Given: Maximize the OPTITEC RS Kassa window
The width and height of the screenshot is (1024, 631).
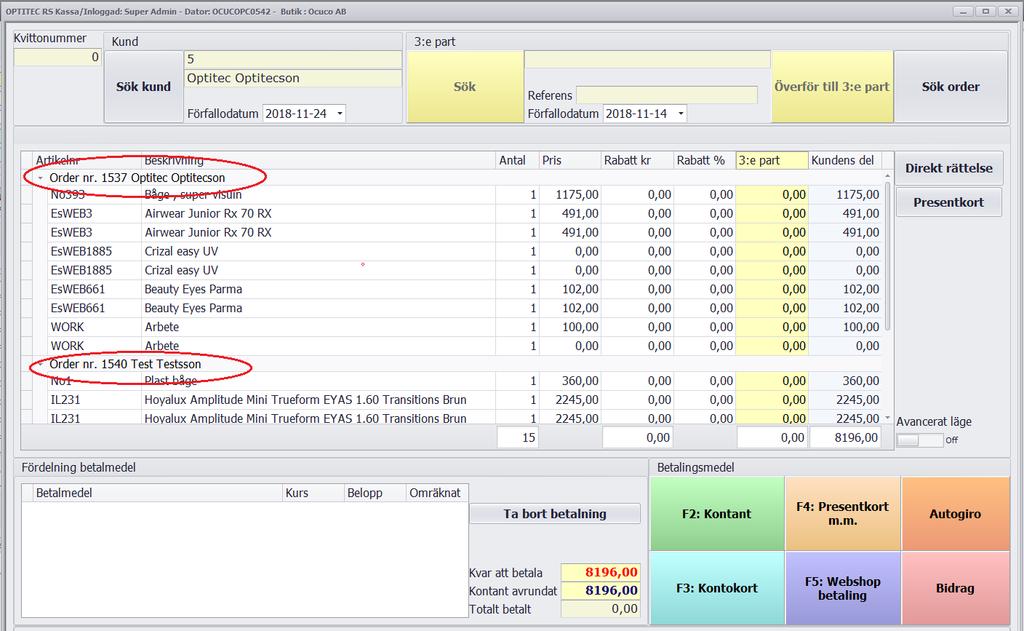Looking at the screenshot, I should (985, 11).
